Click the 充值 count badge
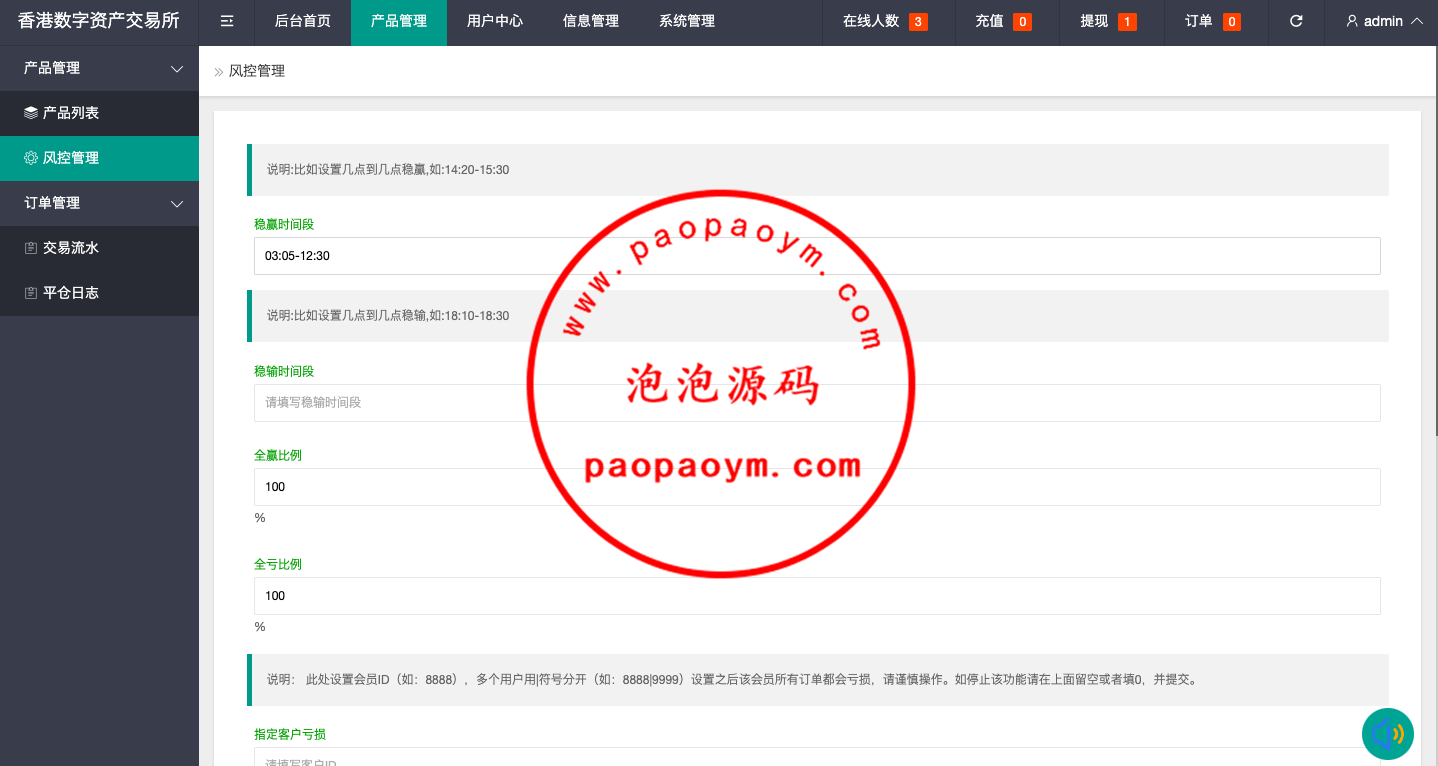1438x766 pixels. [1022, 22]
